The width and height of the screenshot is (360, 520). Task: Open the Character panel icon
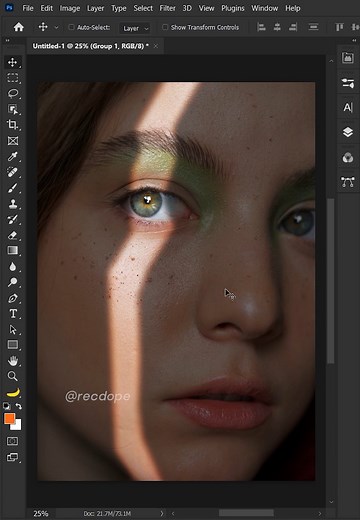(x=348, y=107)
